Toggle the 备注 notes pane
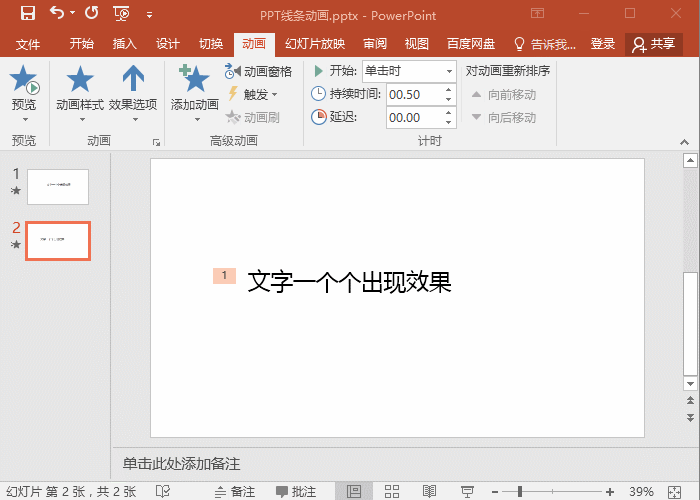The image size is (700, 500). [234, 492]
